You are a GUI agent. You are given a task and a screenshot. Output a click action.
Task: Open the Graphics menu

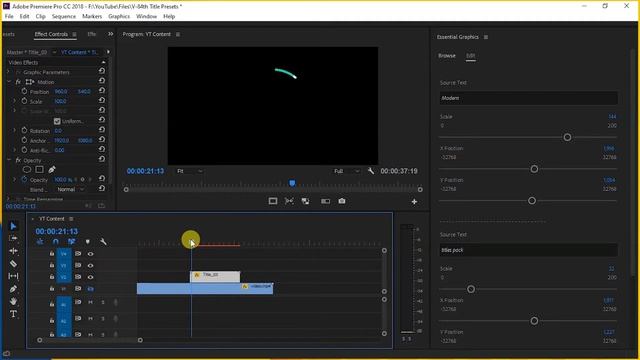click(119, 16)
